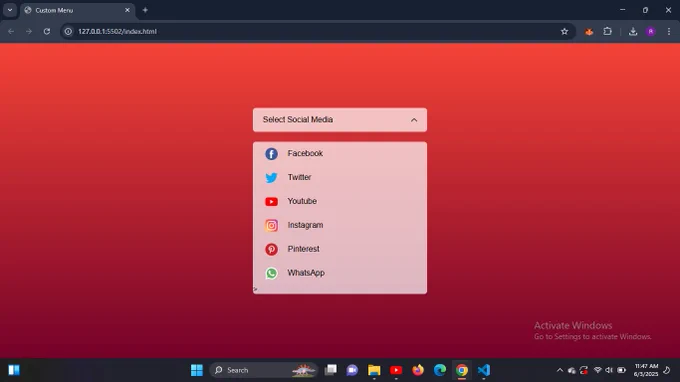Minimize the Chrome window
Image resolution: width=680 pixels, height=382 pixels.
[622, 10]
